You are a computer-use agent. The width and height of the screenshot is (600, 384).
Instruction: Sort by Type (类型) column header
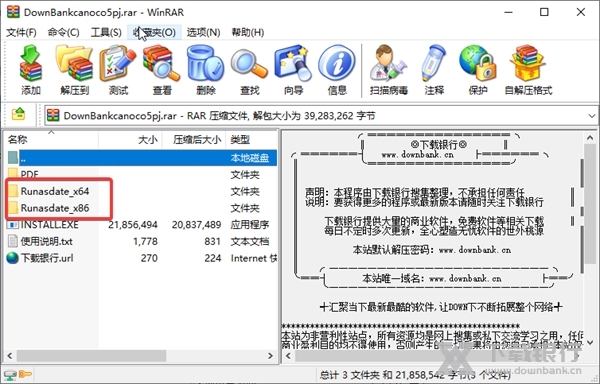click(251, 140)
